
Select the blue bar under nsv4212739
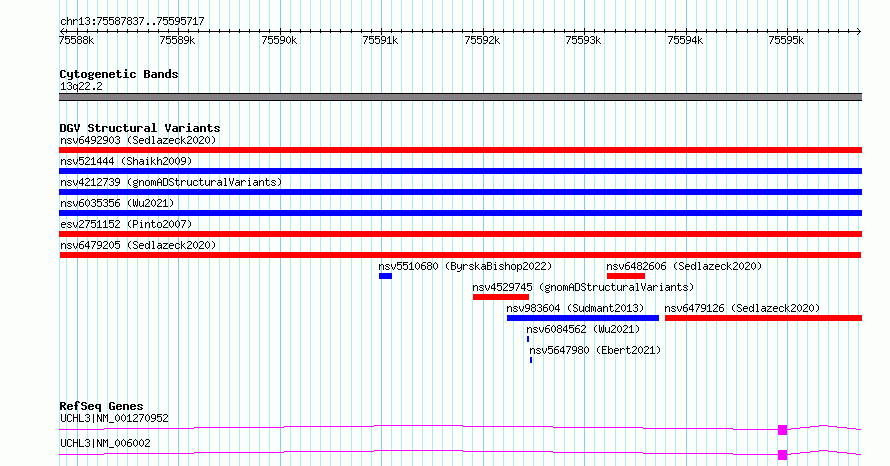tap(460, 192)
